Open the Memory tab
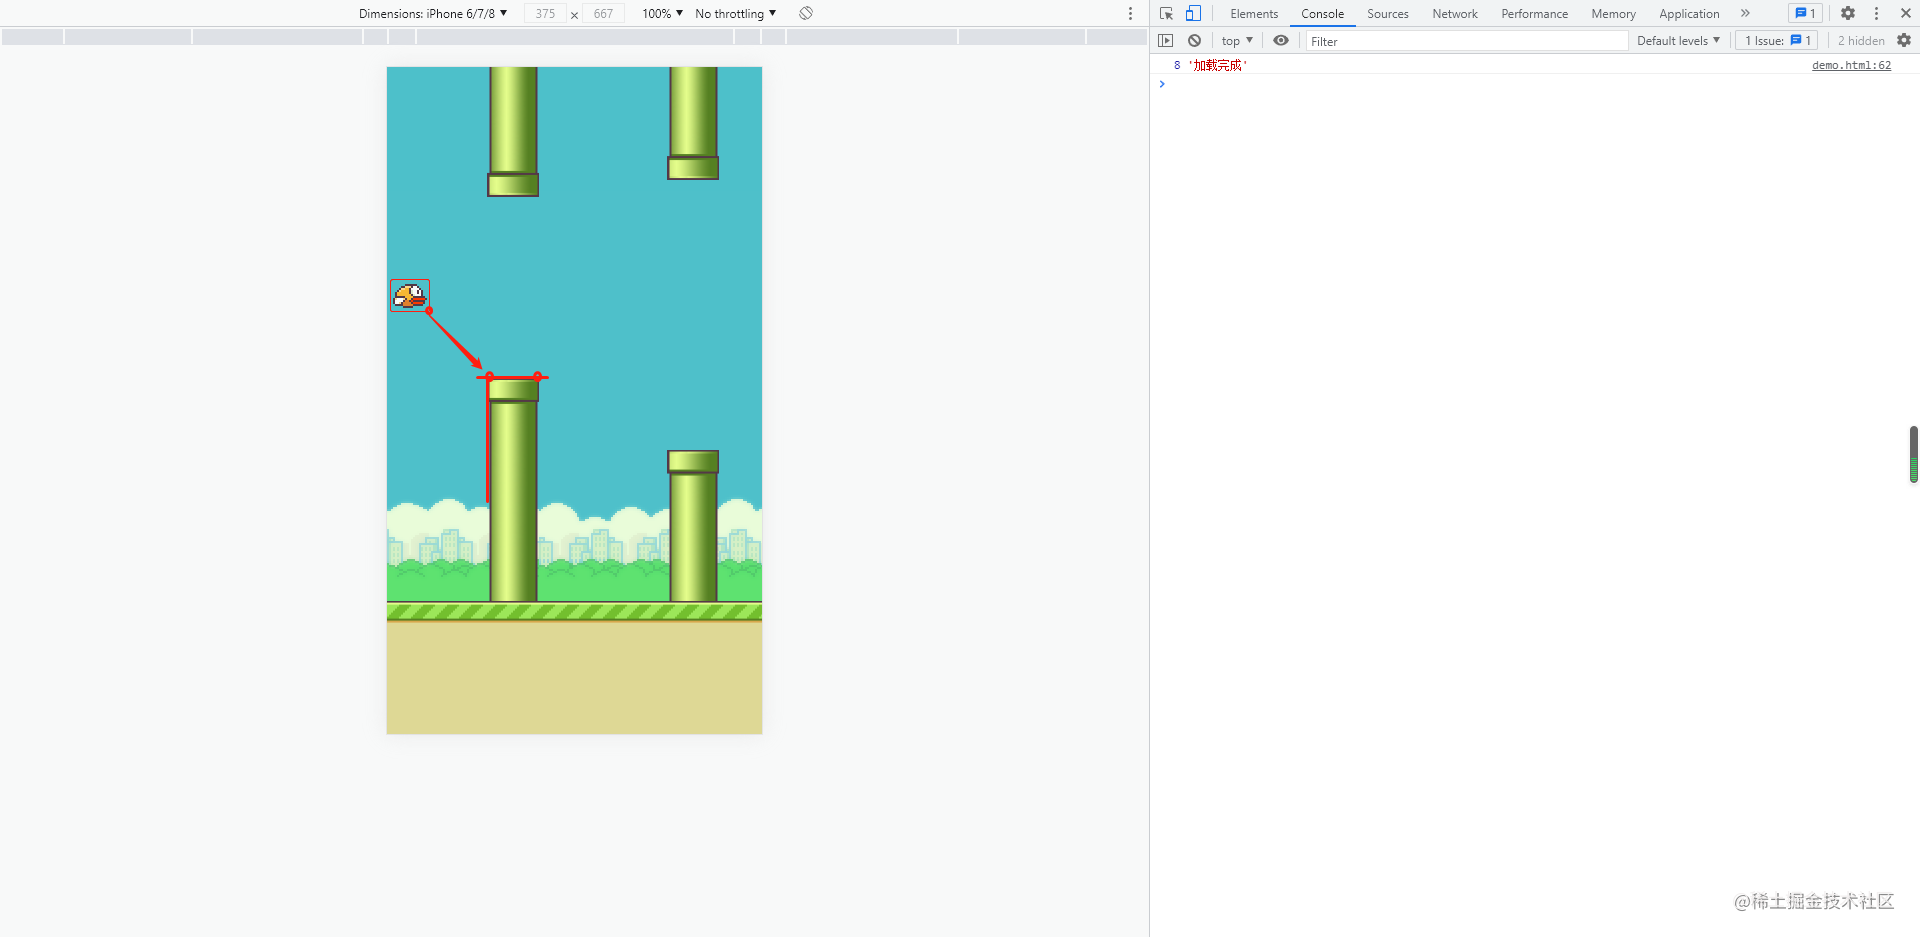Screen dimensions: 1920x937 (1613, 14)
